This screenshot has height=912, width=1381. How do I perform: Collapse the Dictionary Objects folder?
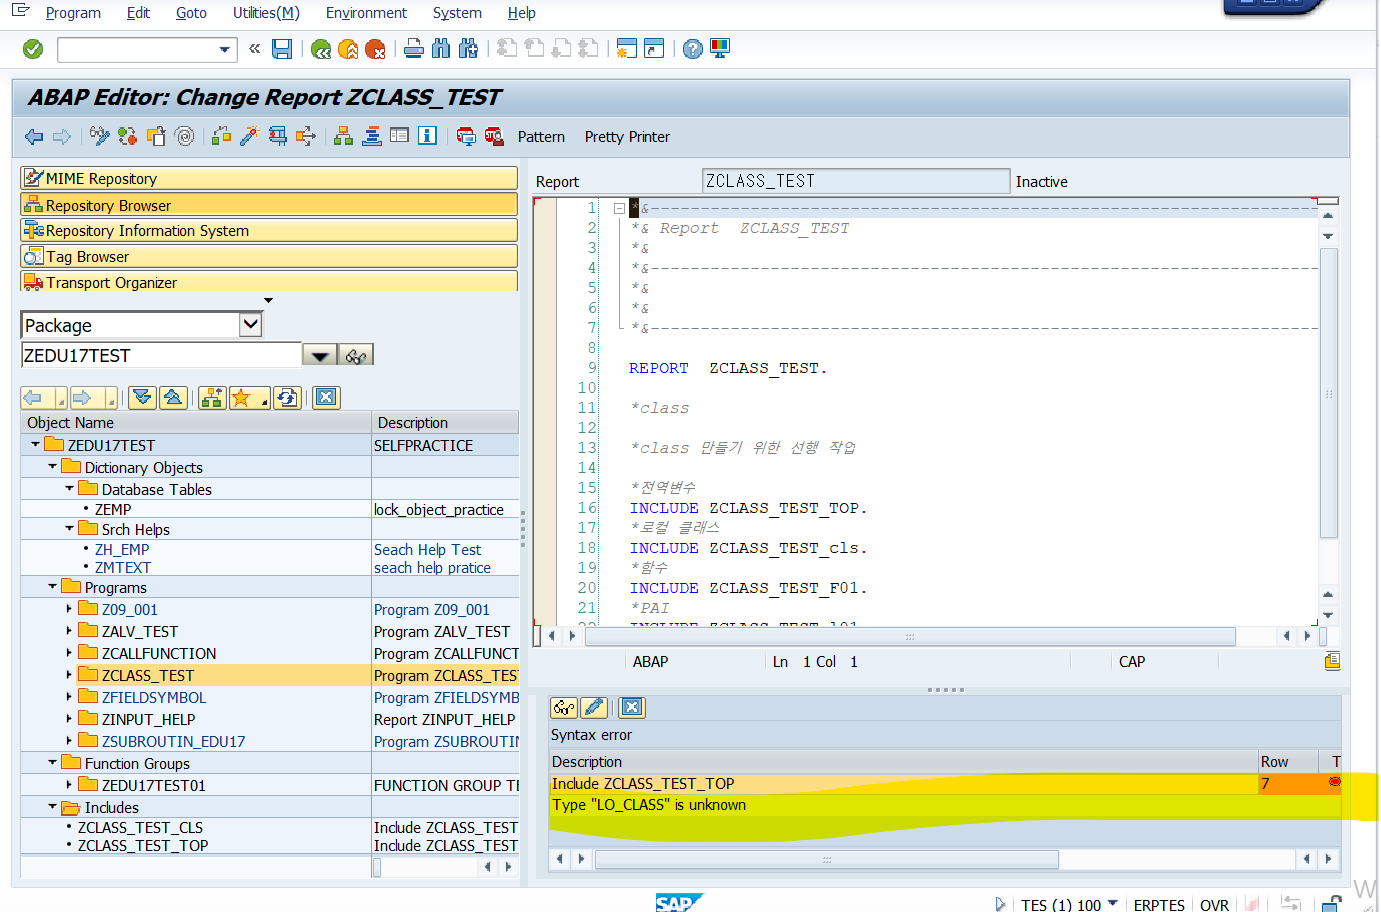(53, 466)
